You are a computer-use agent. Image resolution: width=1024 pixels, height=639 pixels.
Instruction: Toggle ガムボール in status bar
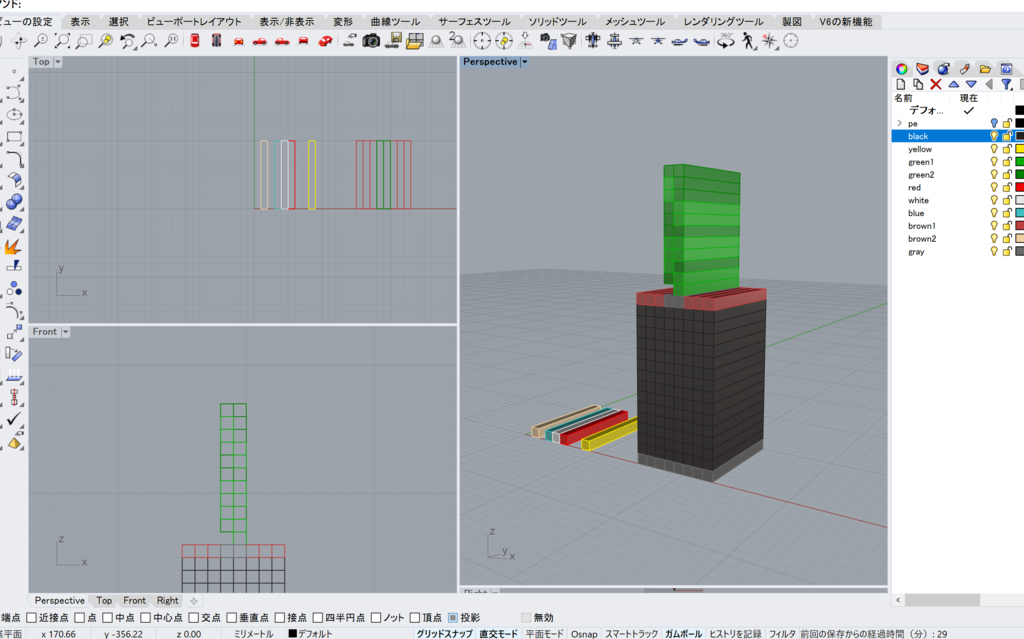click(683, 634)
